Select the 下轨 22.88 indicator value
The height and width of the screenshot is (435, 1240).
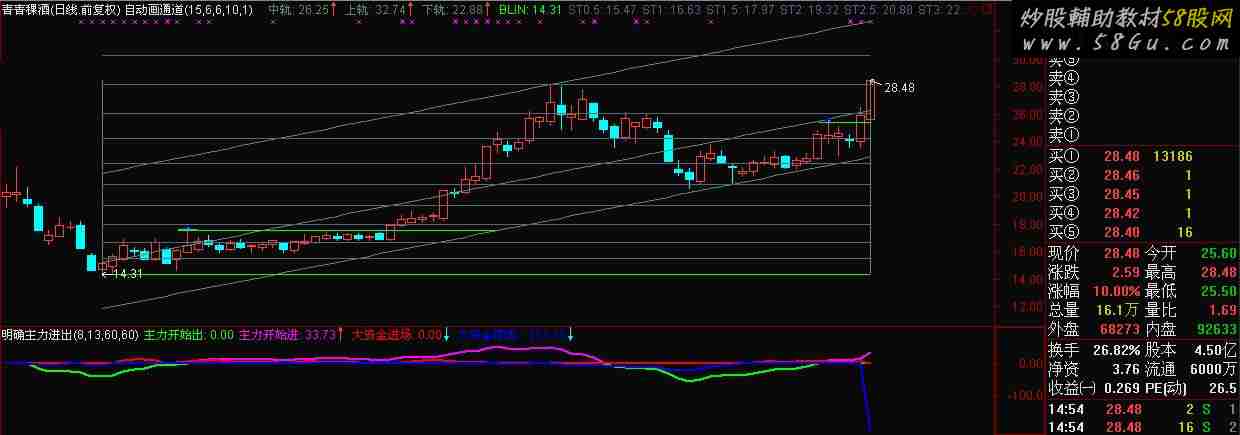(453, 9)
